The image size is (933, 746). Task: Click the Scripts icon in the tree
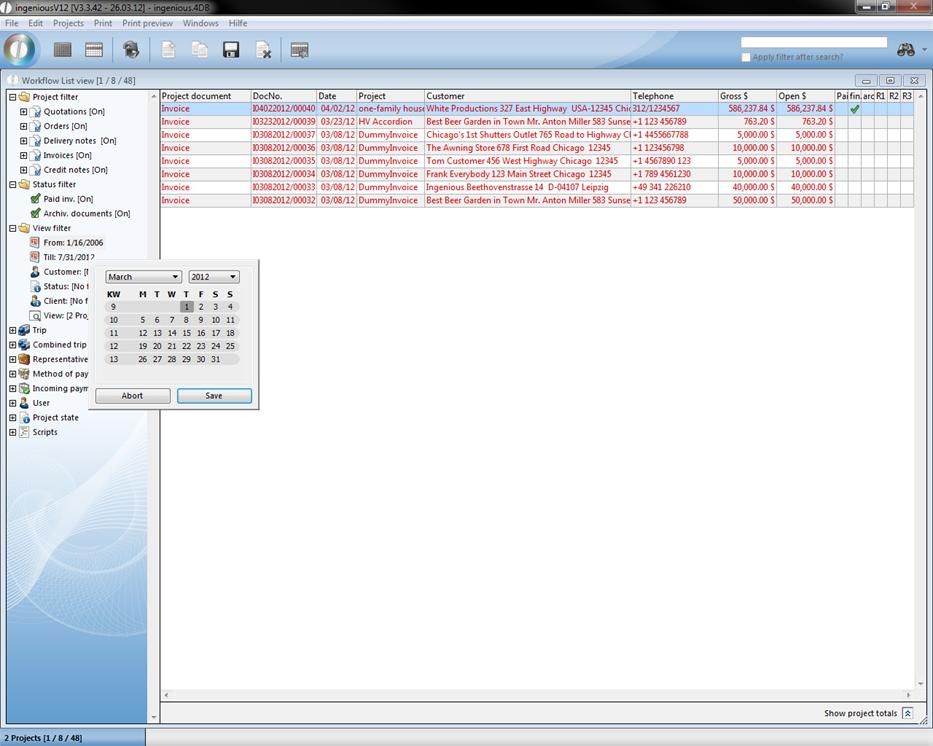[24, 432]
